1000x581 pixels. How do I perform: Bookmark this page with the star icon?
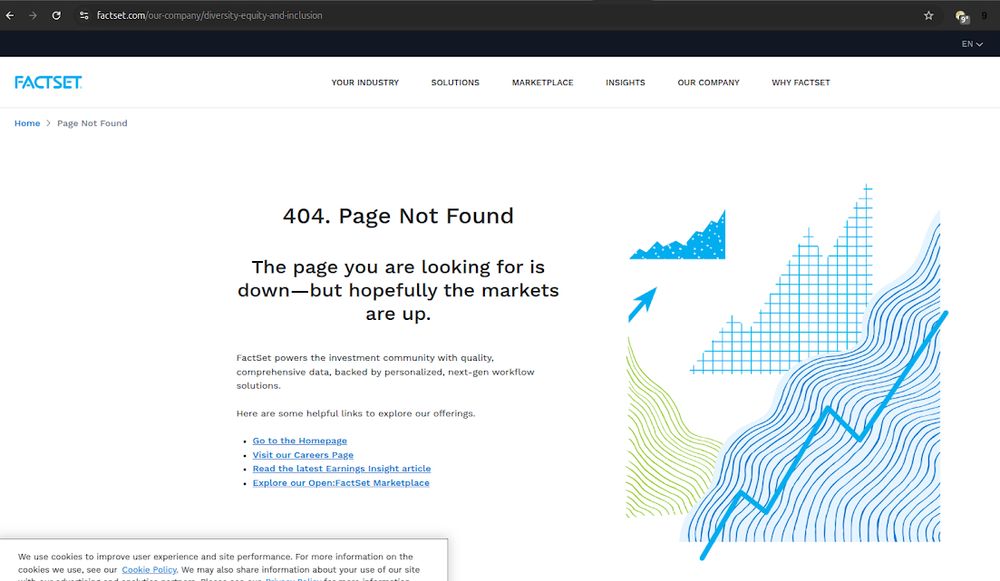pos(928,15)
